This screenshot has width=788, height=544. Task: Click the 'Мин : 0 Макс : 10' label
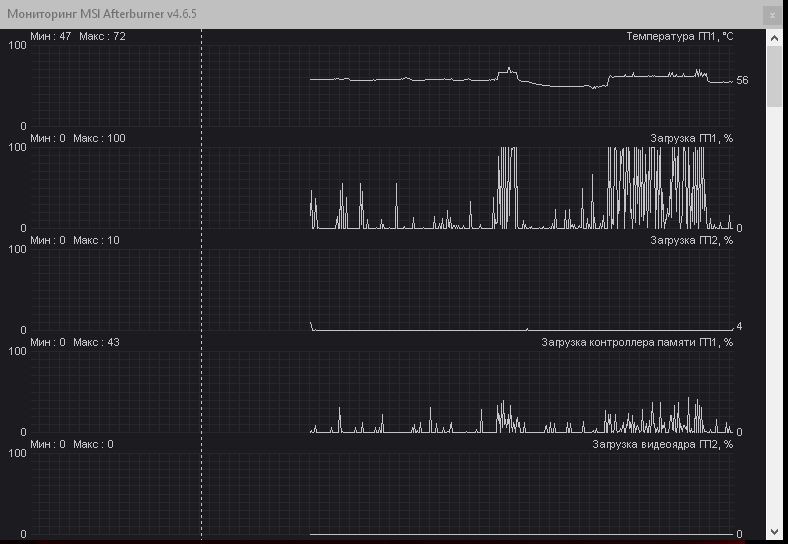(x=75, y=240)
